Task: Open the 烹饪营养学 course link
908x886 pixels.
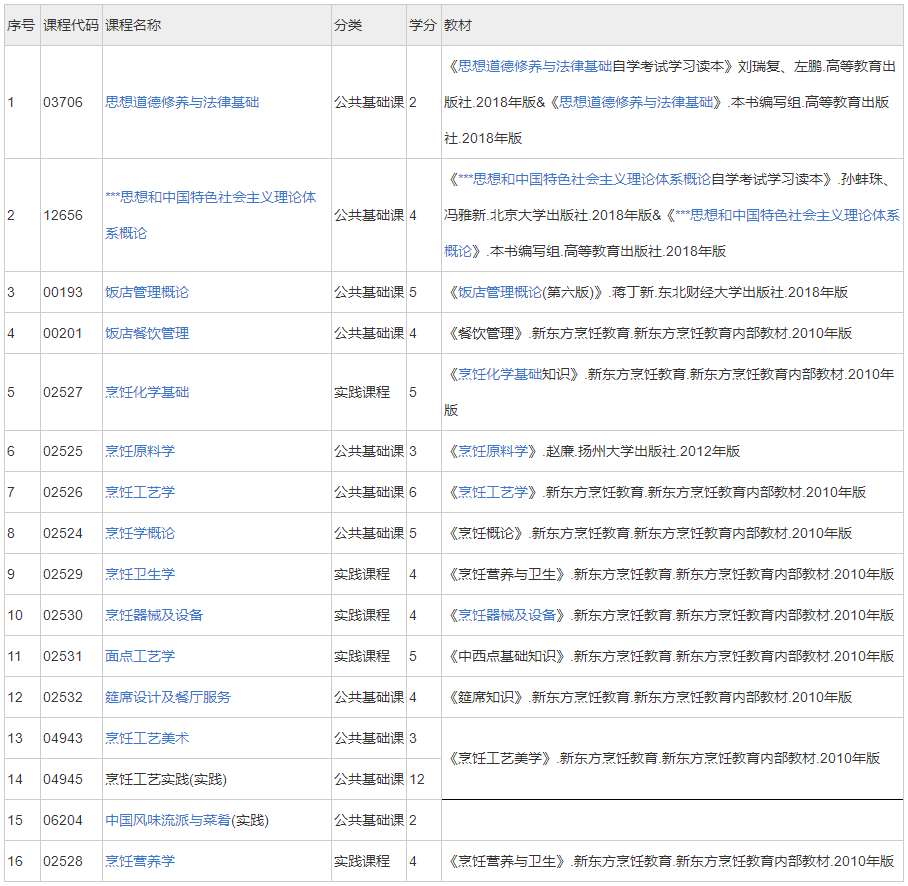Action: click(140, 861)
